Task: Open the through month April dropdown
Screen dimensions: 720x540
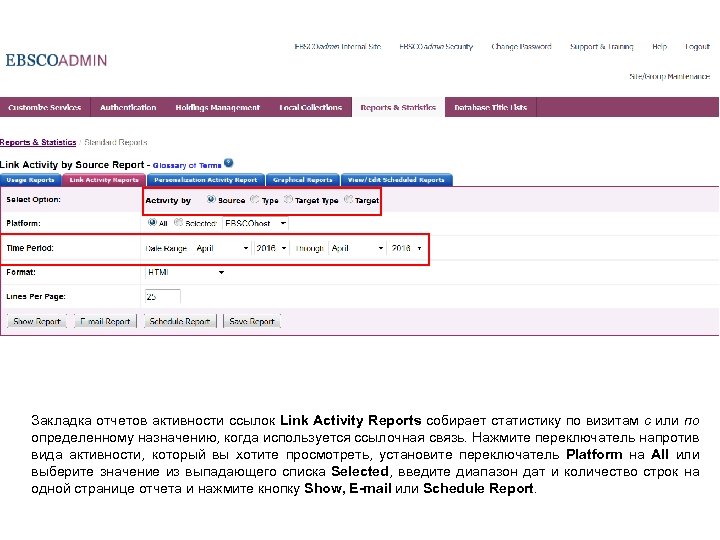Action: click(357, 248)
